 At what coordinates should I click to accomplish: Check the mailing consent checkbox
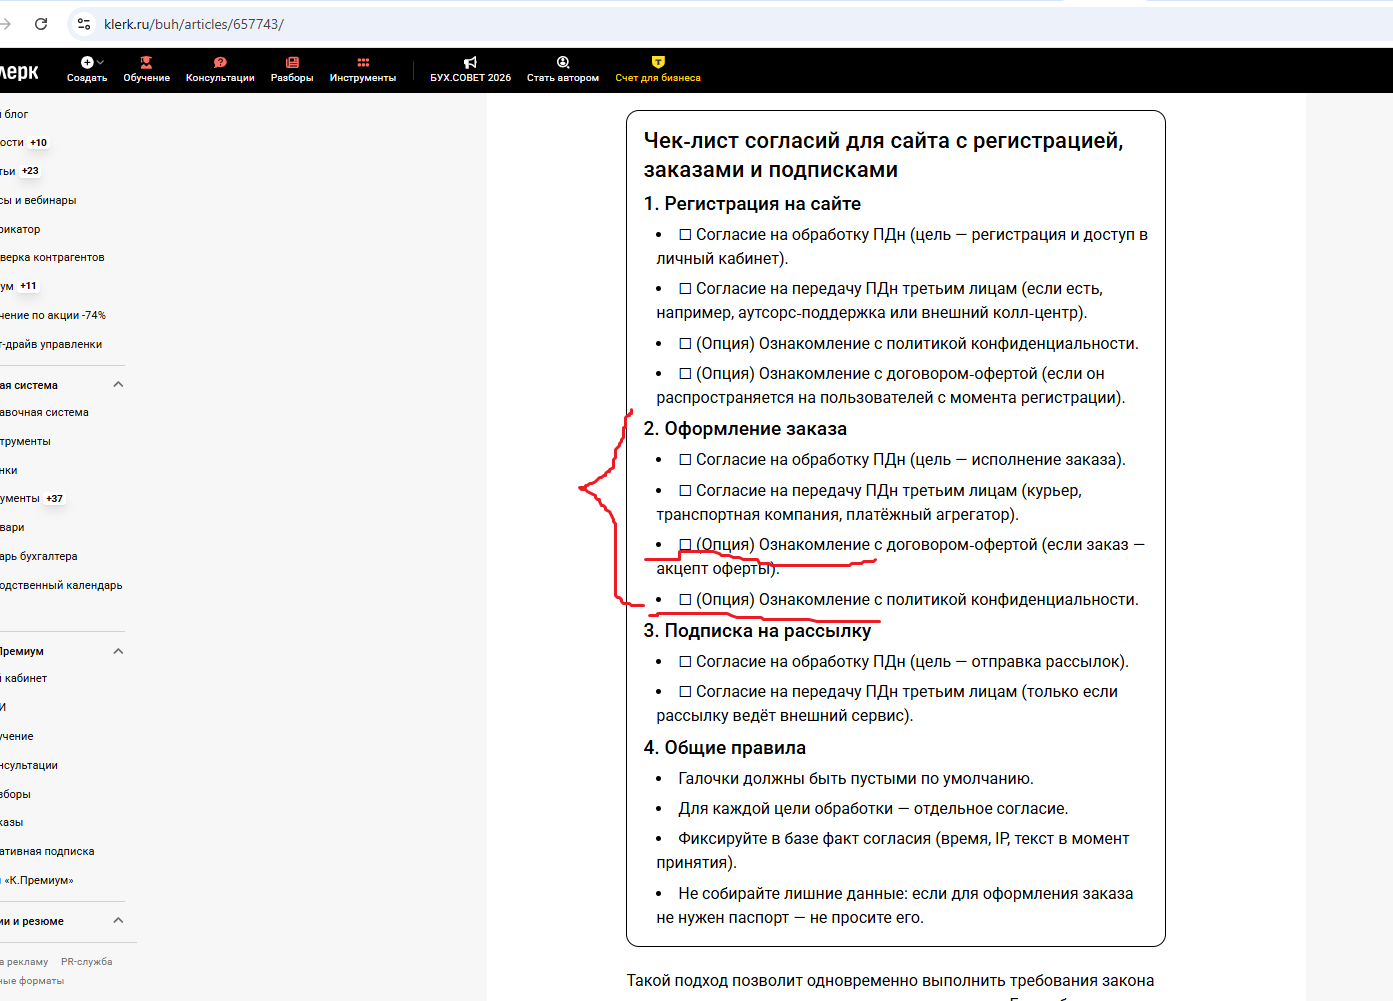tap(685, 662)
